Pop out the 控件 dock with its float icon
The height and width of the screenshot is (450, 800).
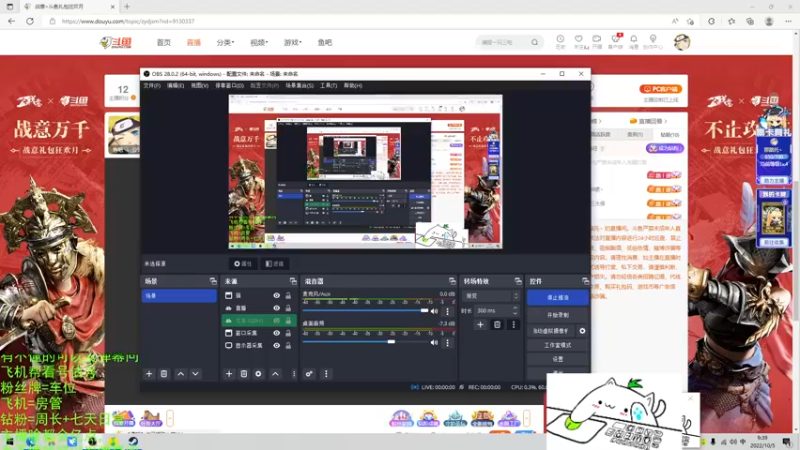click(585, 281)
